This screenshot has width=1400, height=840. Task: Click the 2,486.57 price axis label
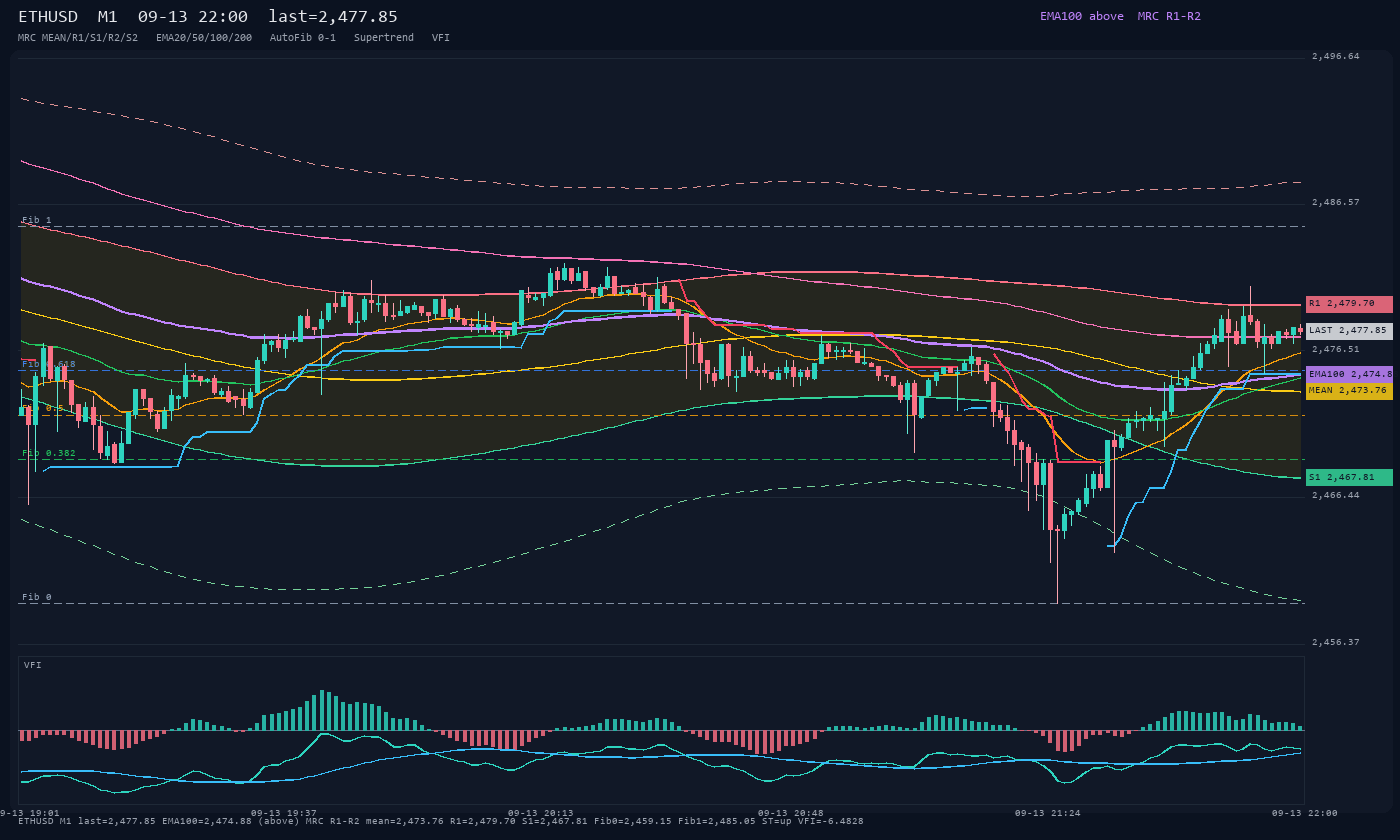[x=1336, y=203]
